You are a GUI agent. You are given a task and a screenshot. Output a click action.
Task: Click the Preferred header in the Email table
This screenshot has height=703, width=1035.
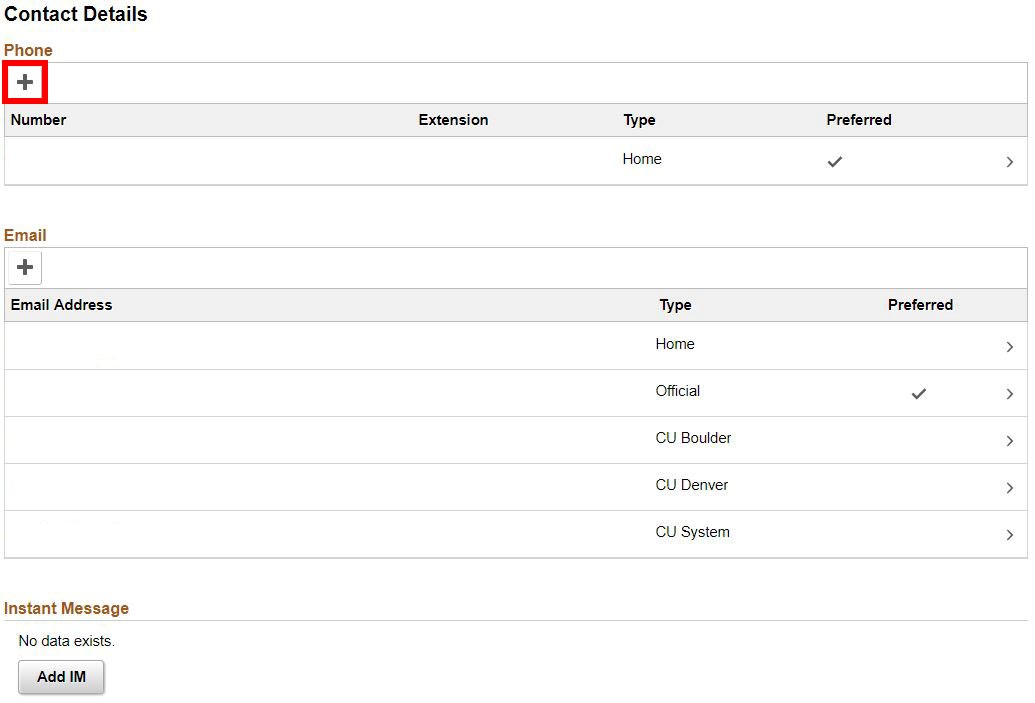pos(920,305)
